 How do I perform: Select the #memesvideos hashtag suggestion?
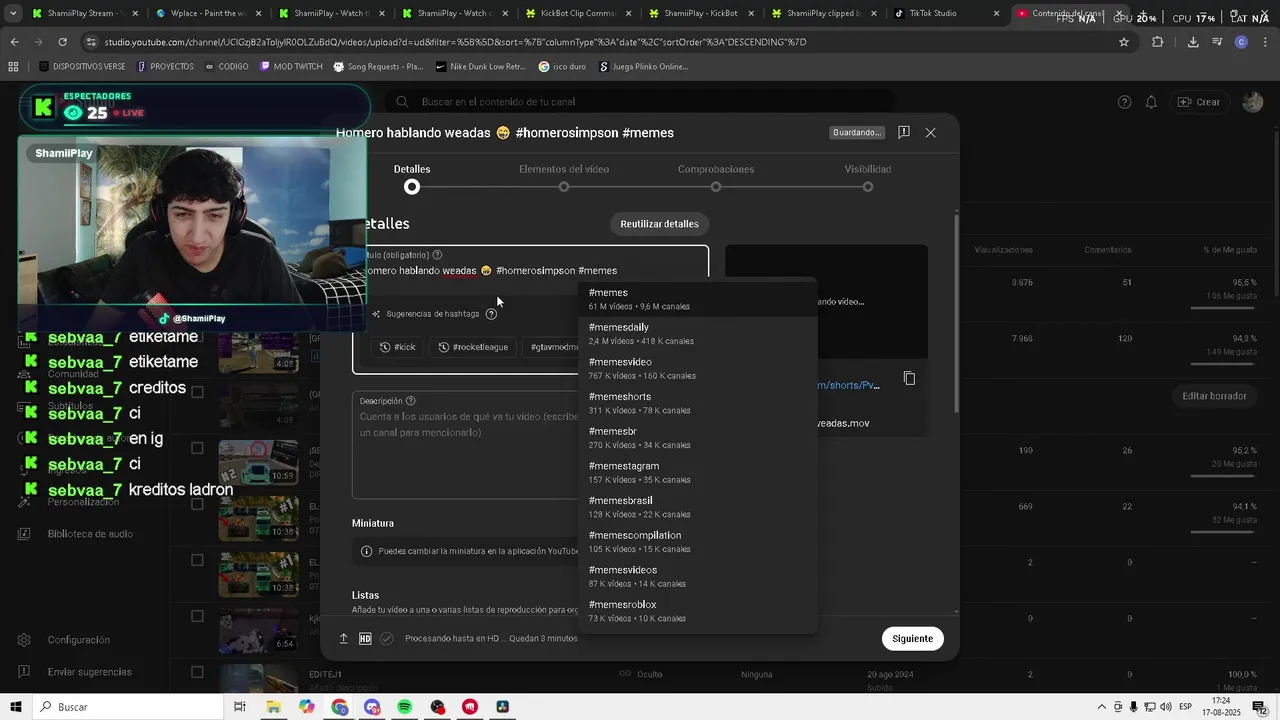[x=698, y=576]
